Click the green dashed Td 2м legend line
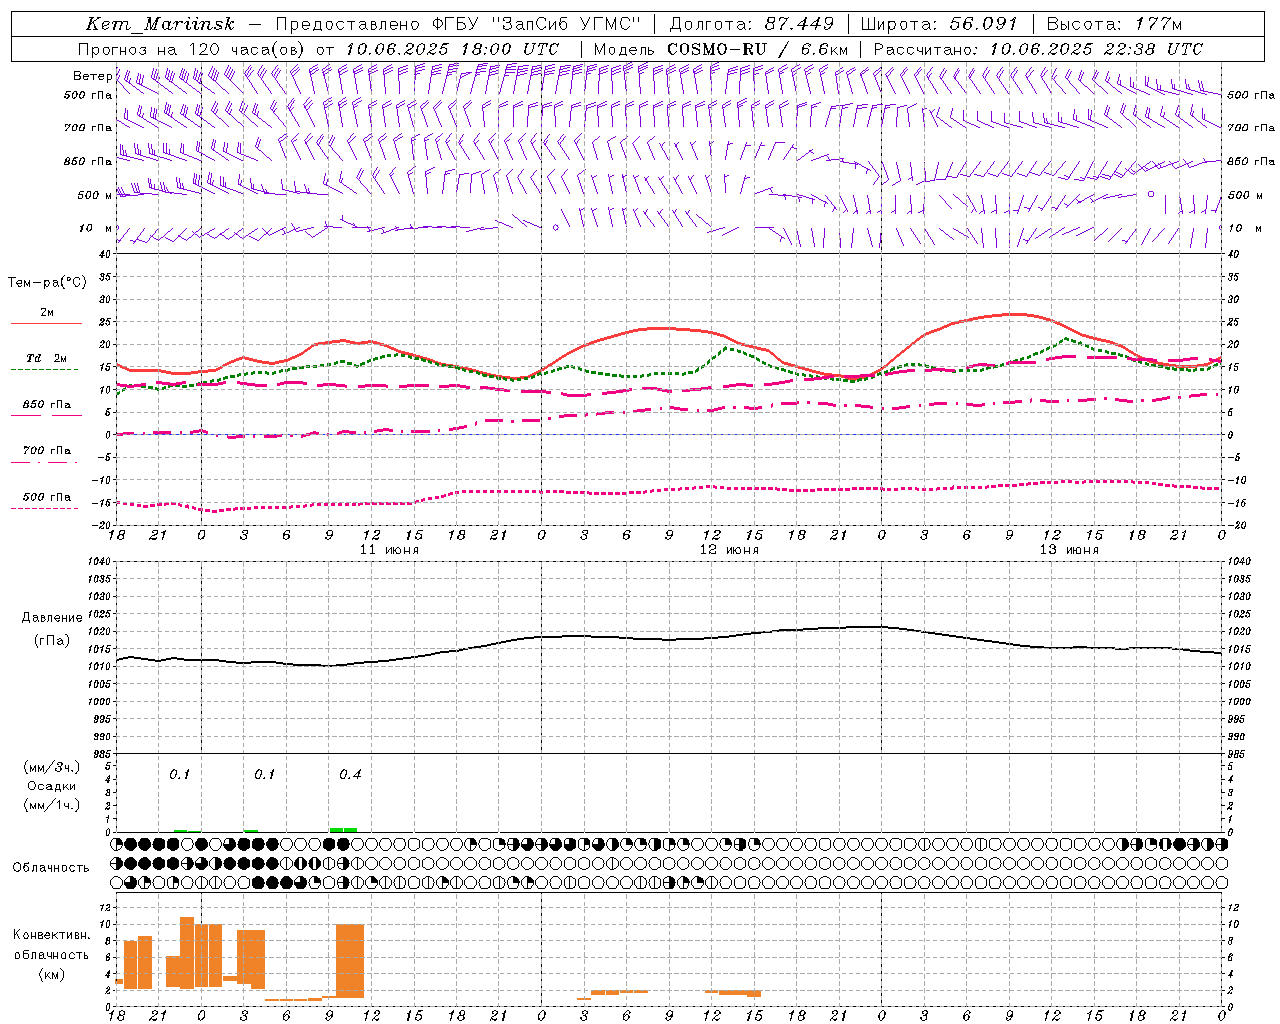 pos(45,368)
